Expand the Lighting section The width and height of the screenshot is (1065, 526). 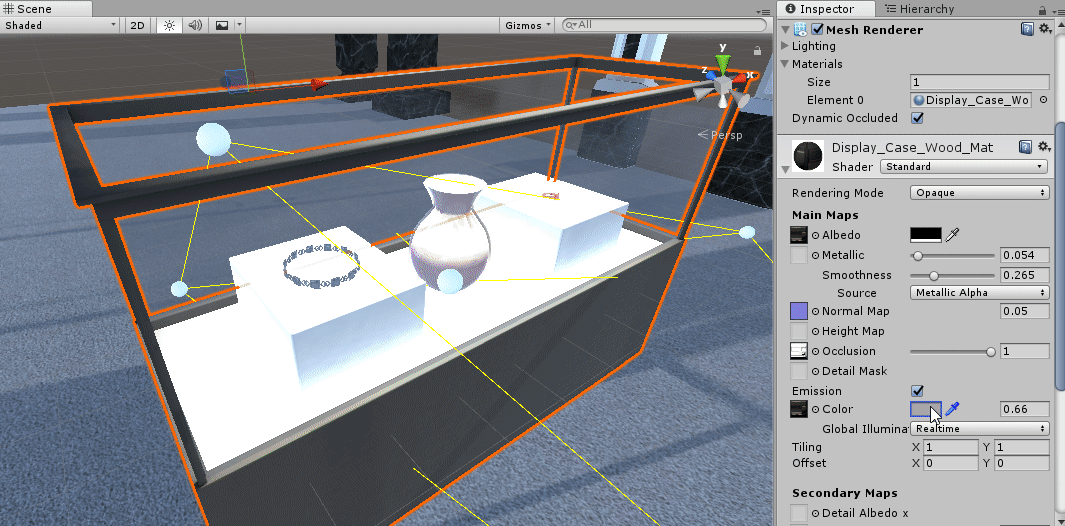(785, 46)
